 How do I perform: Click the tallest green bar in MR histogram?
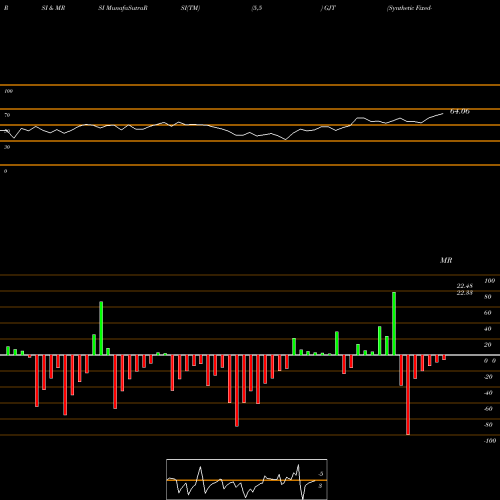point(394,323)
